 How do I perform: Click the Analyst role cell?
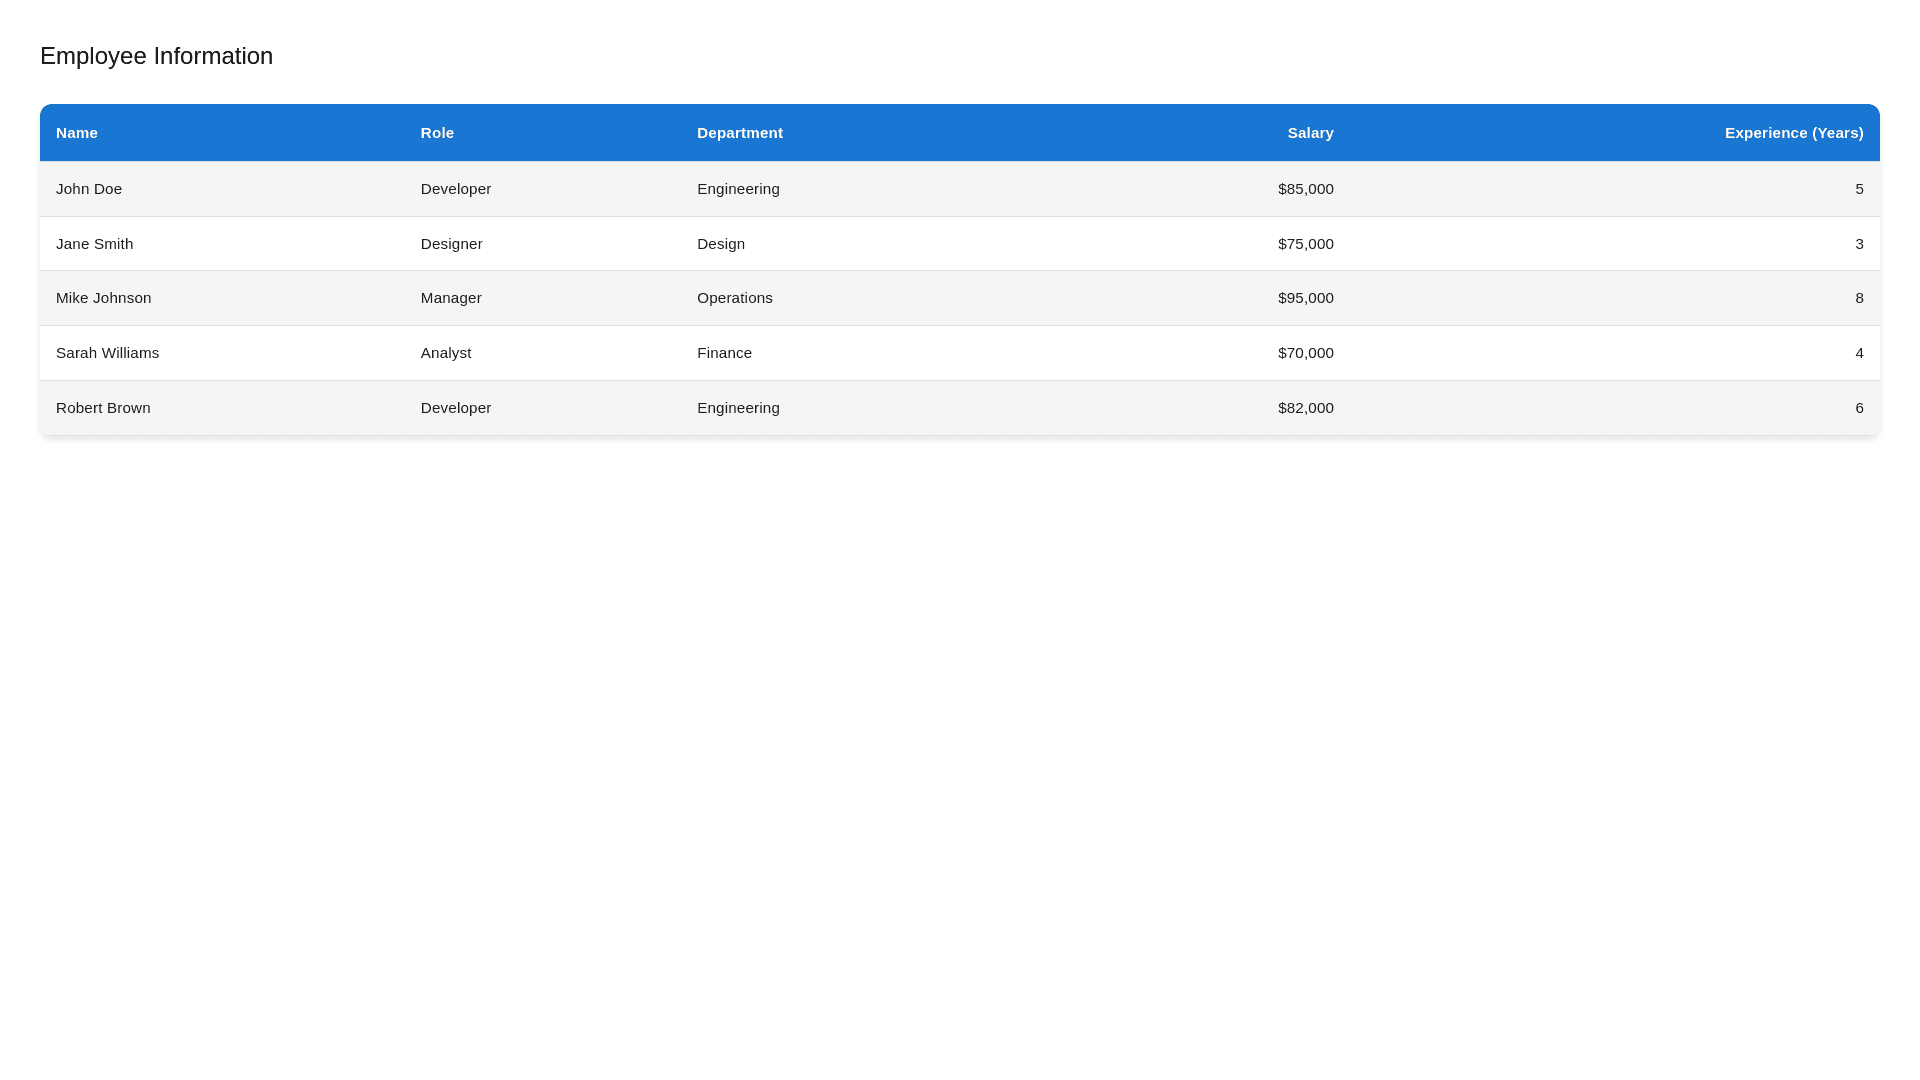coord(446,353)
